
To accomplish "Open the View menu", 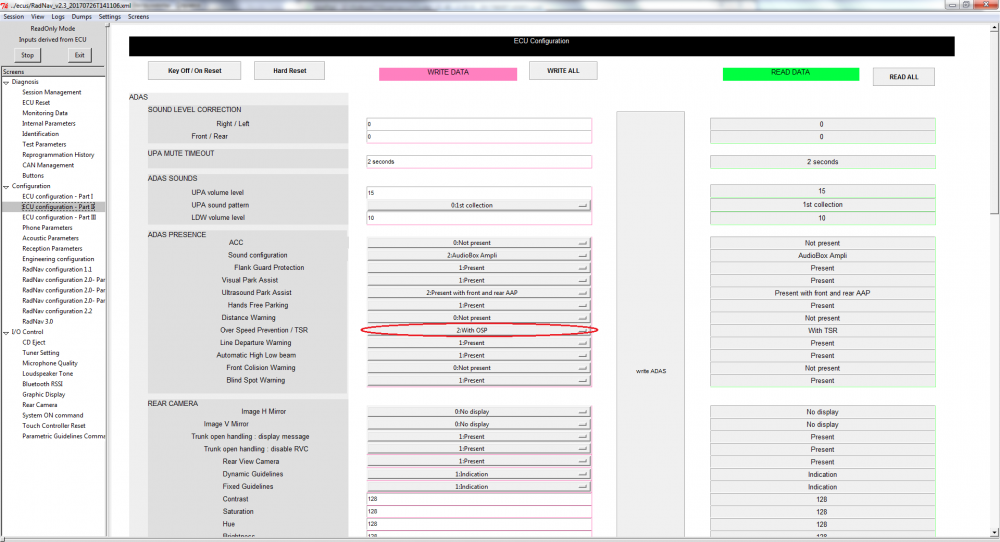I will (x=38, y=17).
